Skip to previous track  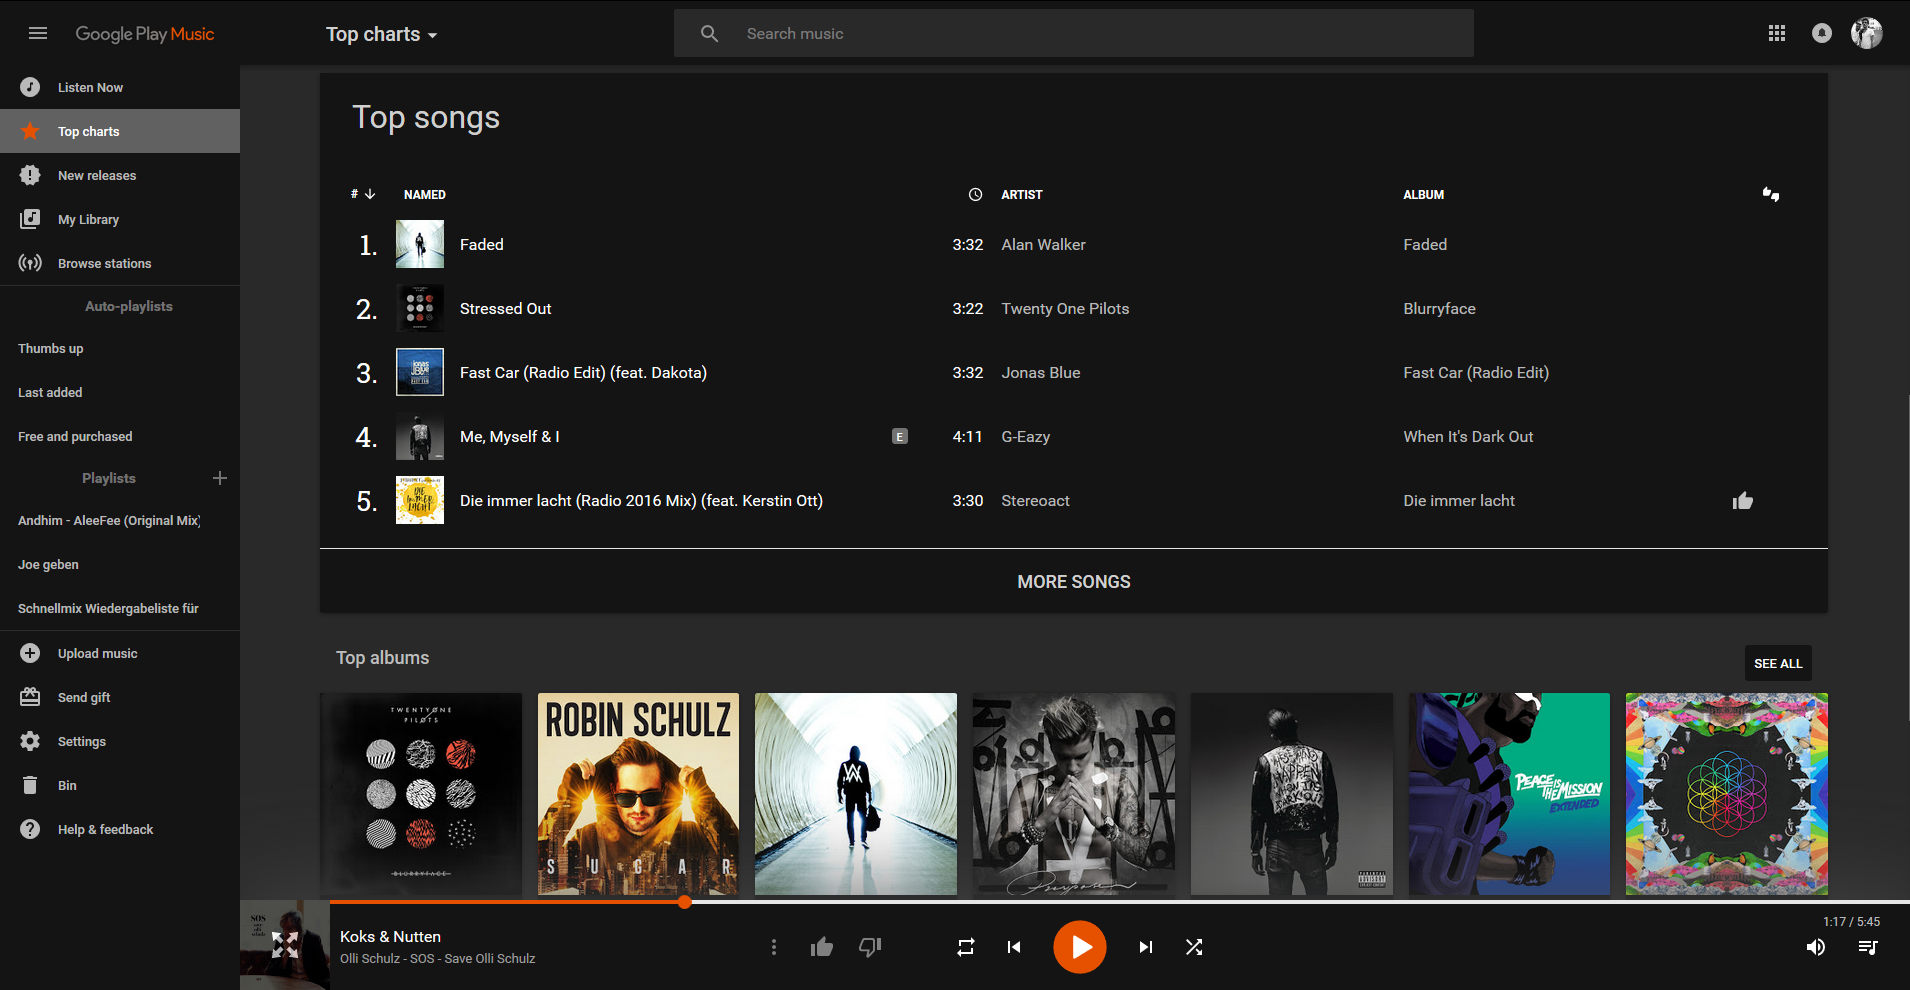1014,946
